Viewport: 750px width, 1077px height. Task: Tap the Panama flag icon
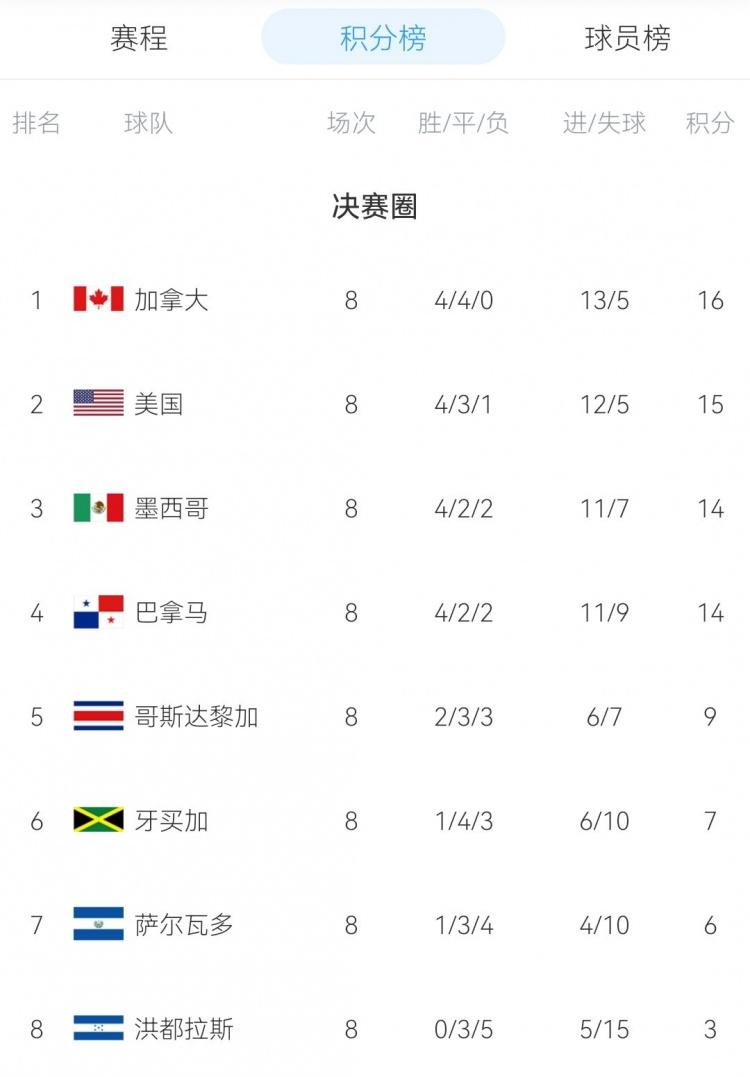click(x=98, y=611)
